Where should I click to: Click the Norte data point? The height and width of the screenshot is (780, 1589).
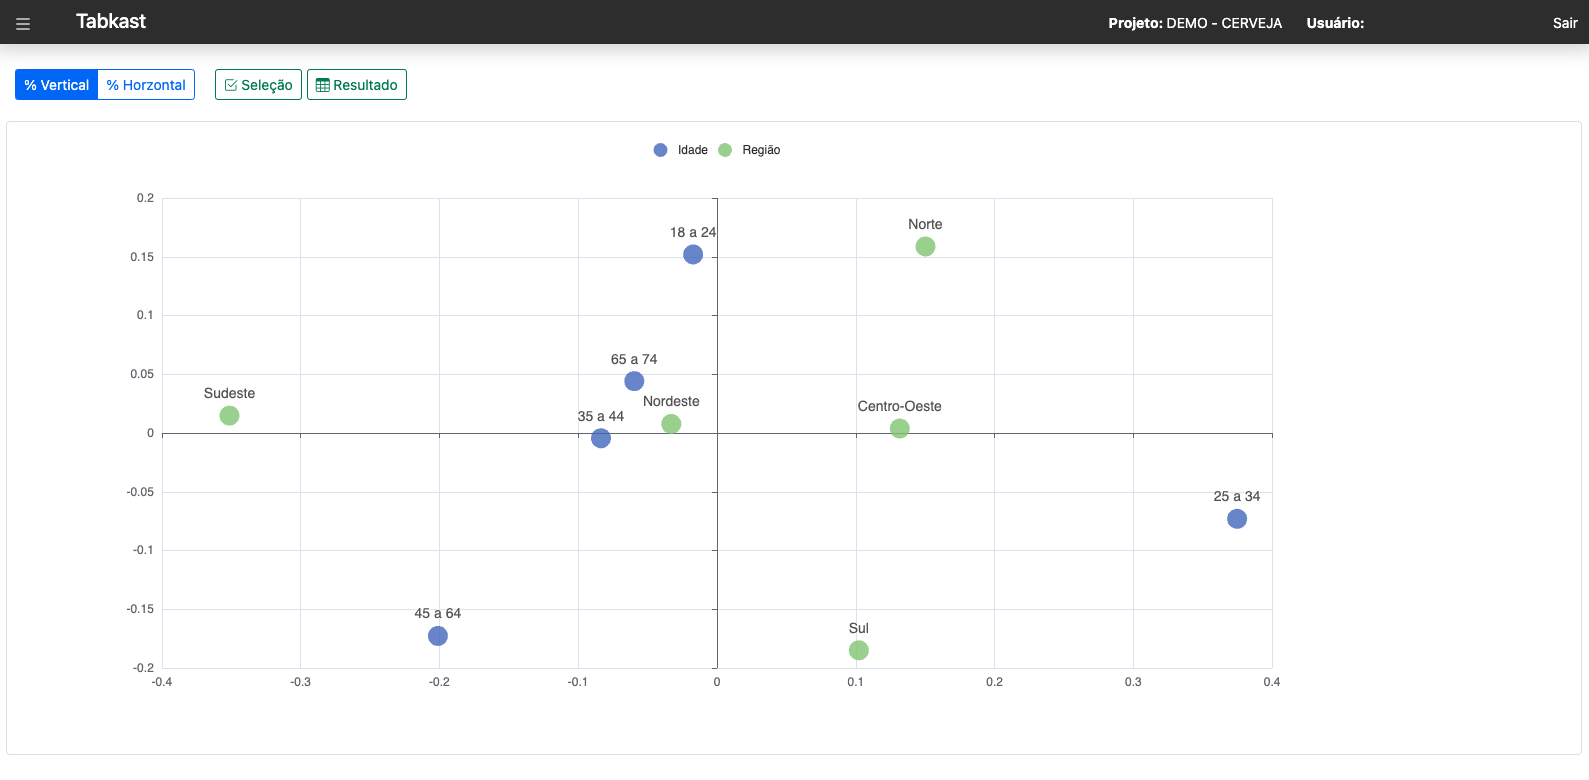925,247
